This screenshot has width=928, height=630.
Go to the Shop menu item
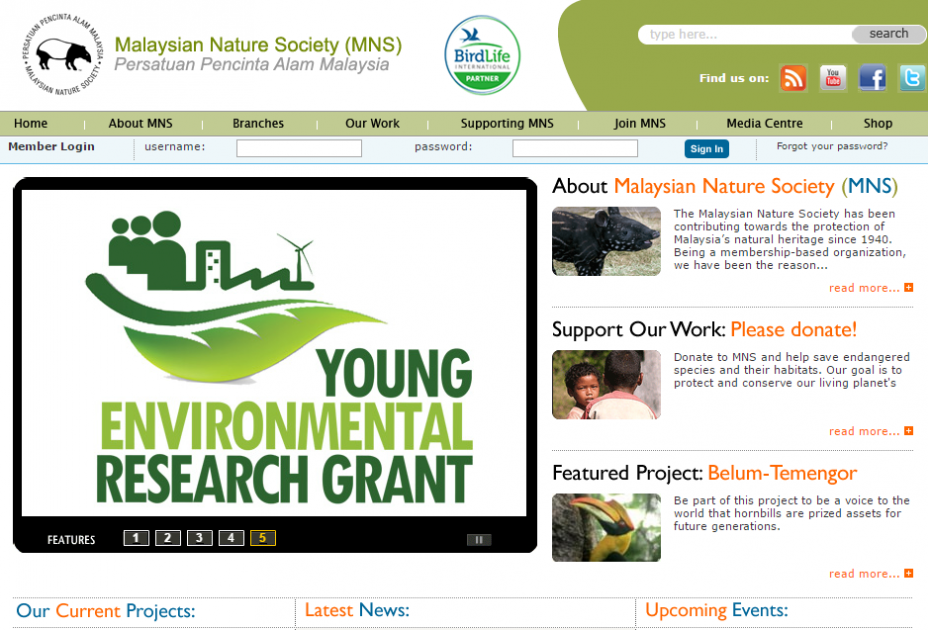878,123
